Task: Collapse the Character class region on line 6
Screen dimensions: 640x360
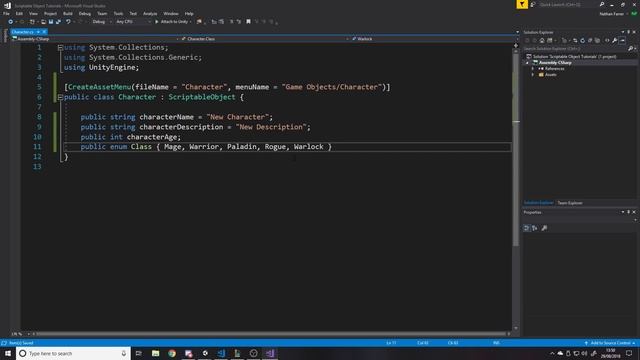Action: click(x=60, y=97)
